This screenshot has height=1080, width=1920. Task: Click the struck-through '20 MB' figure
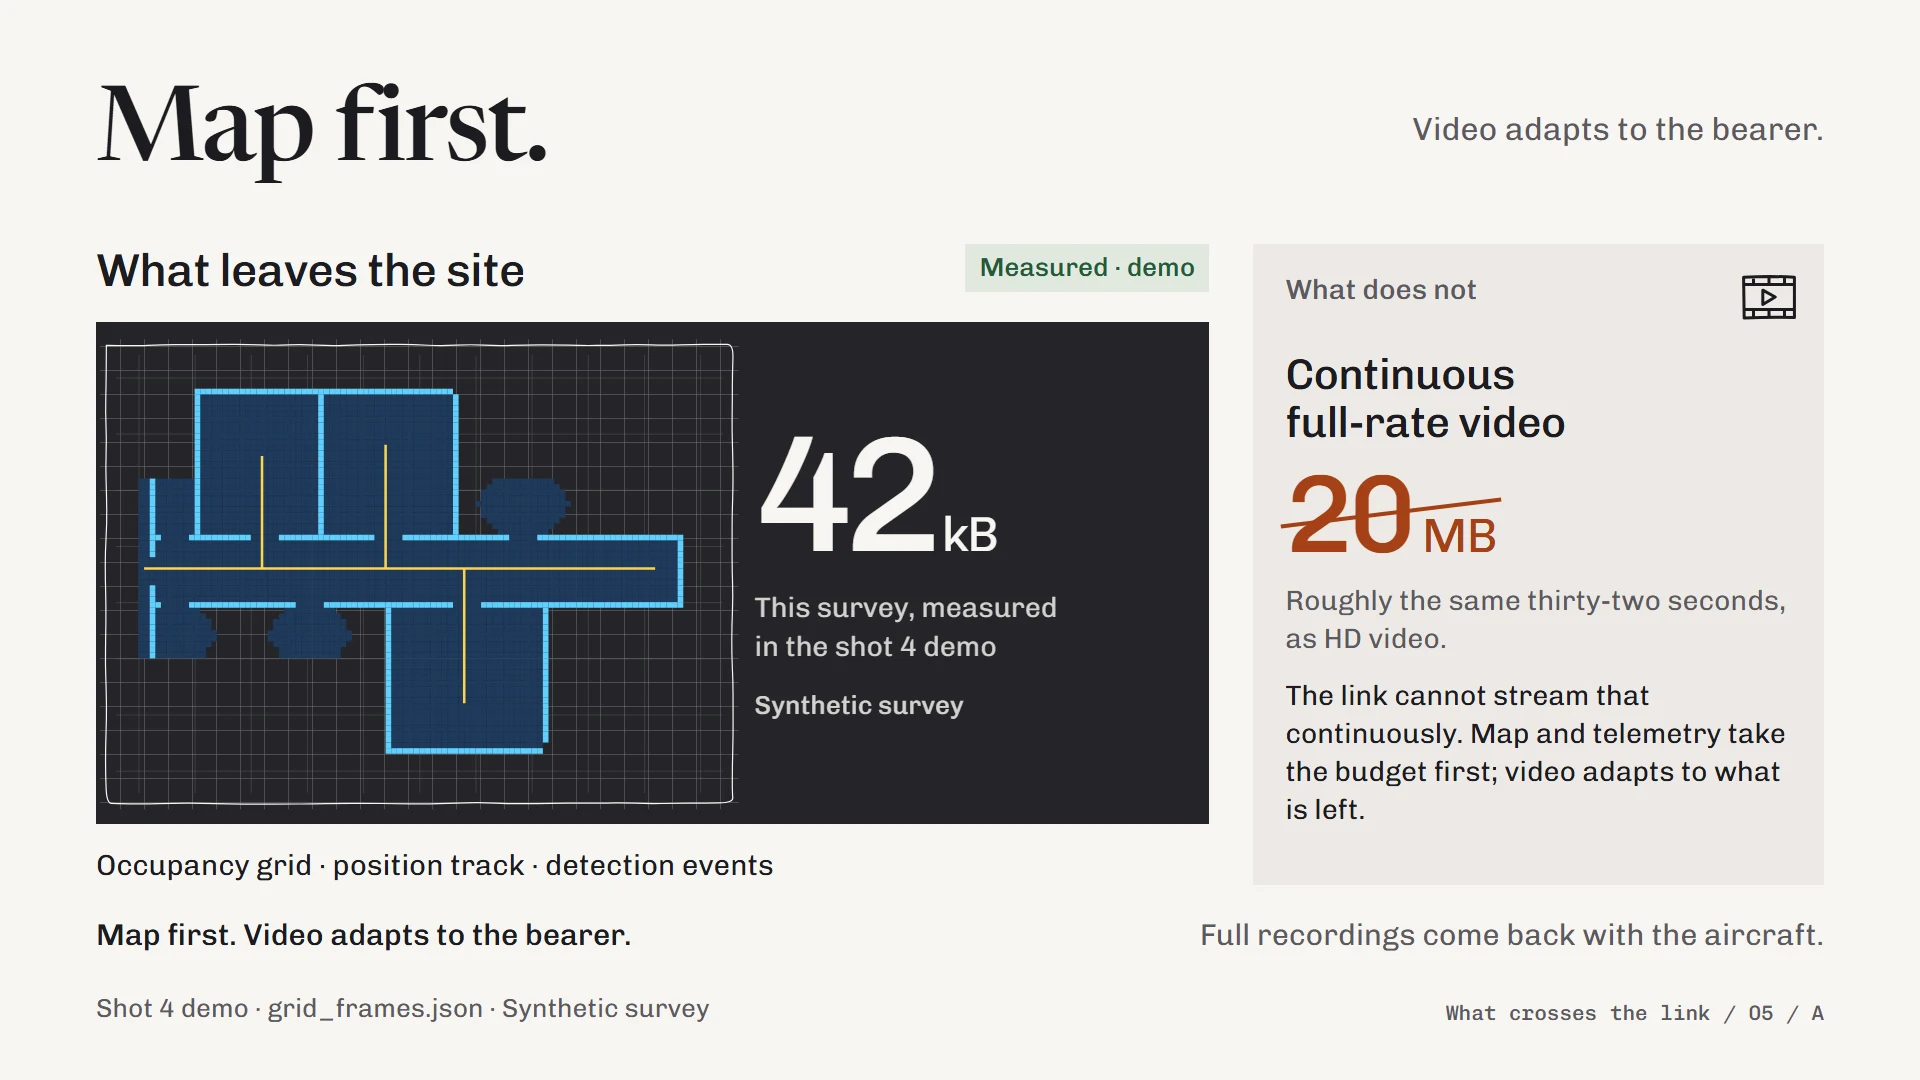(x=1391, y=515)
